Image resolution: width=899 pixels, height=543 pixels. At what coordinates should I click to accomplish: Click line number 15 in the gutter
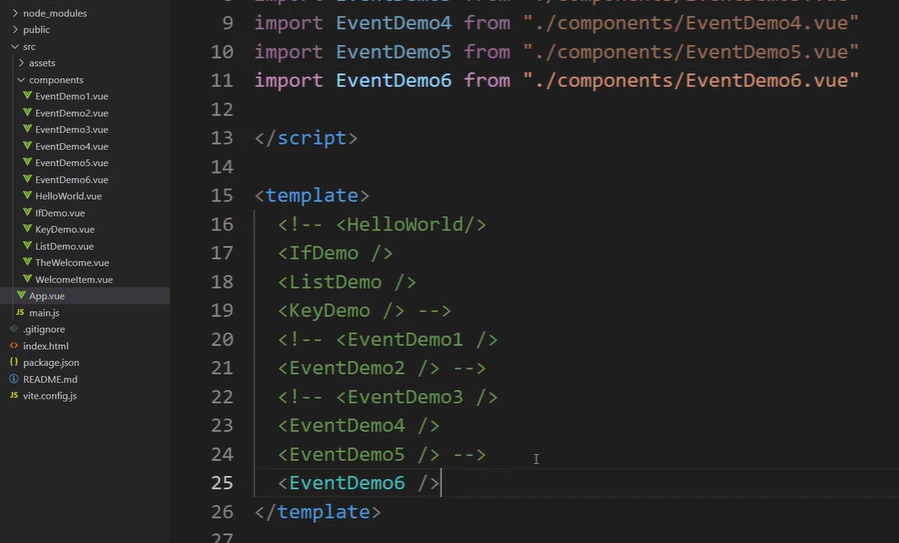222,196
